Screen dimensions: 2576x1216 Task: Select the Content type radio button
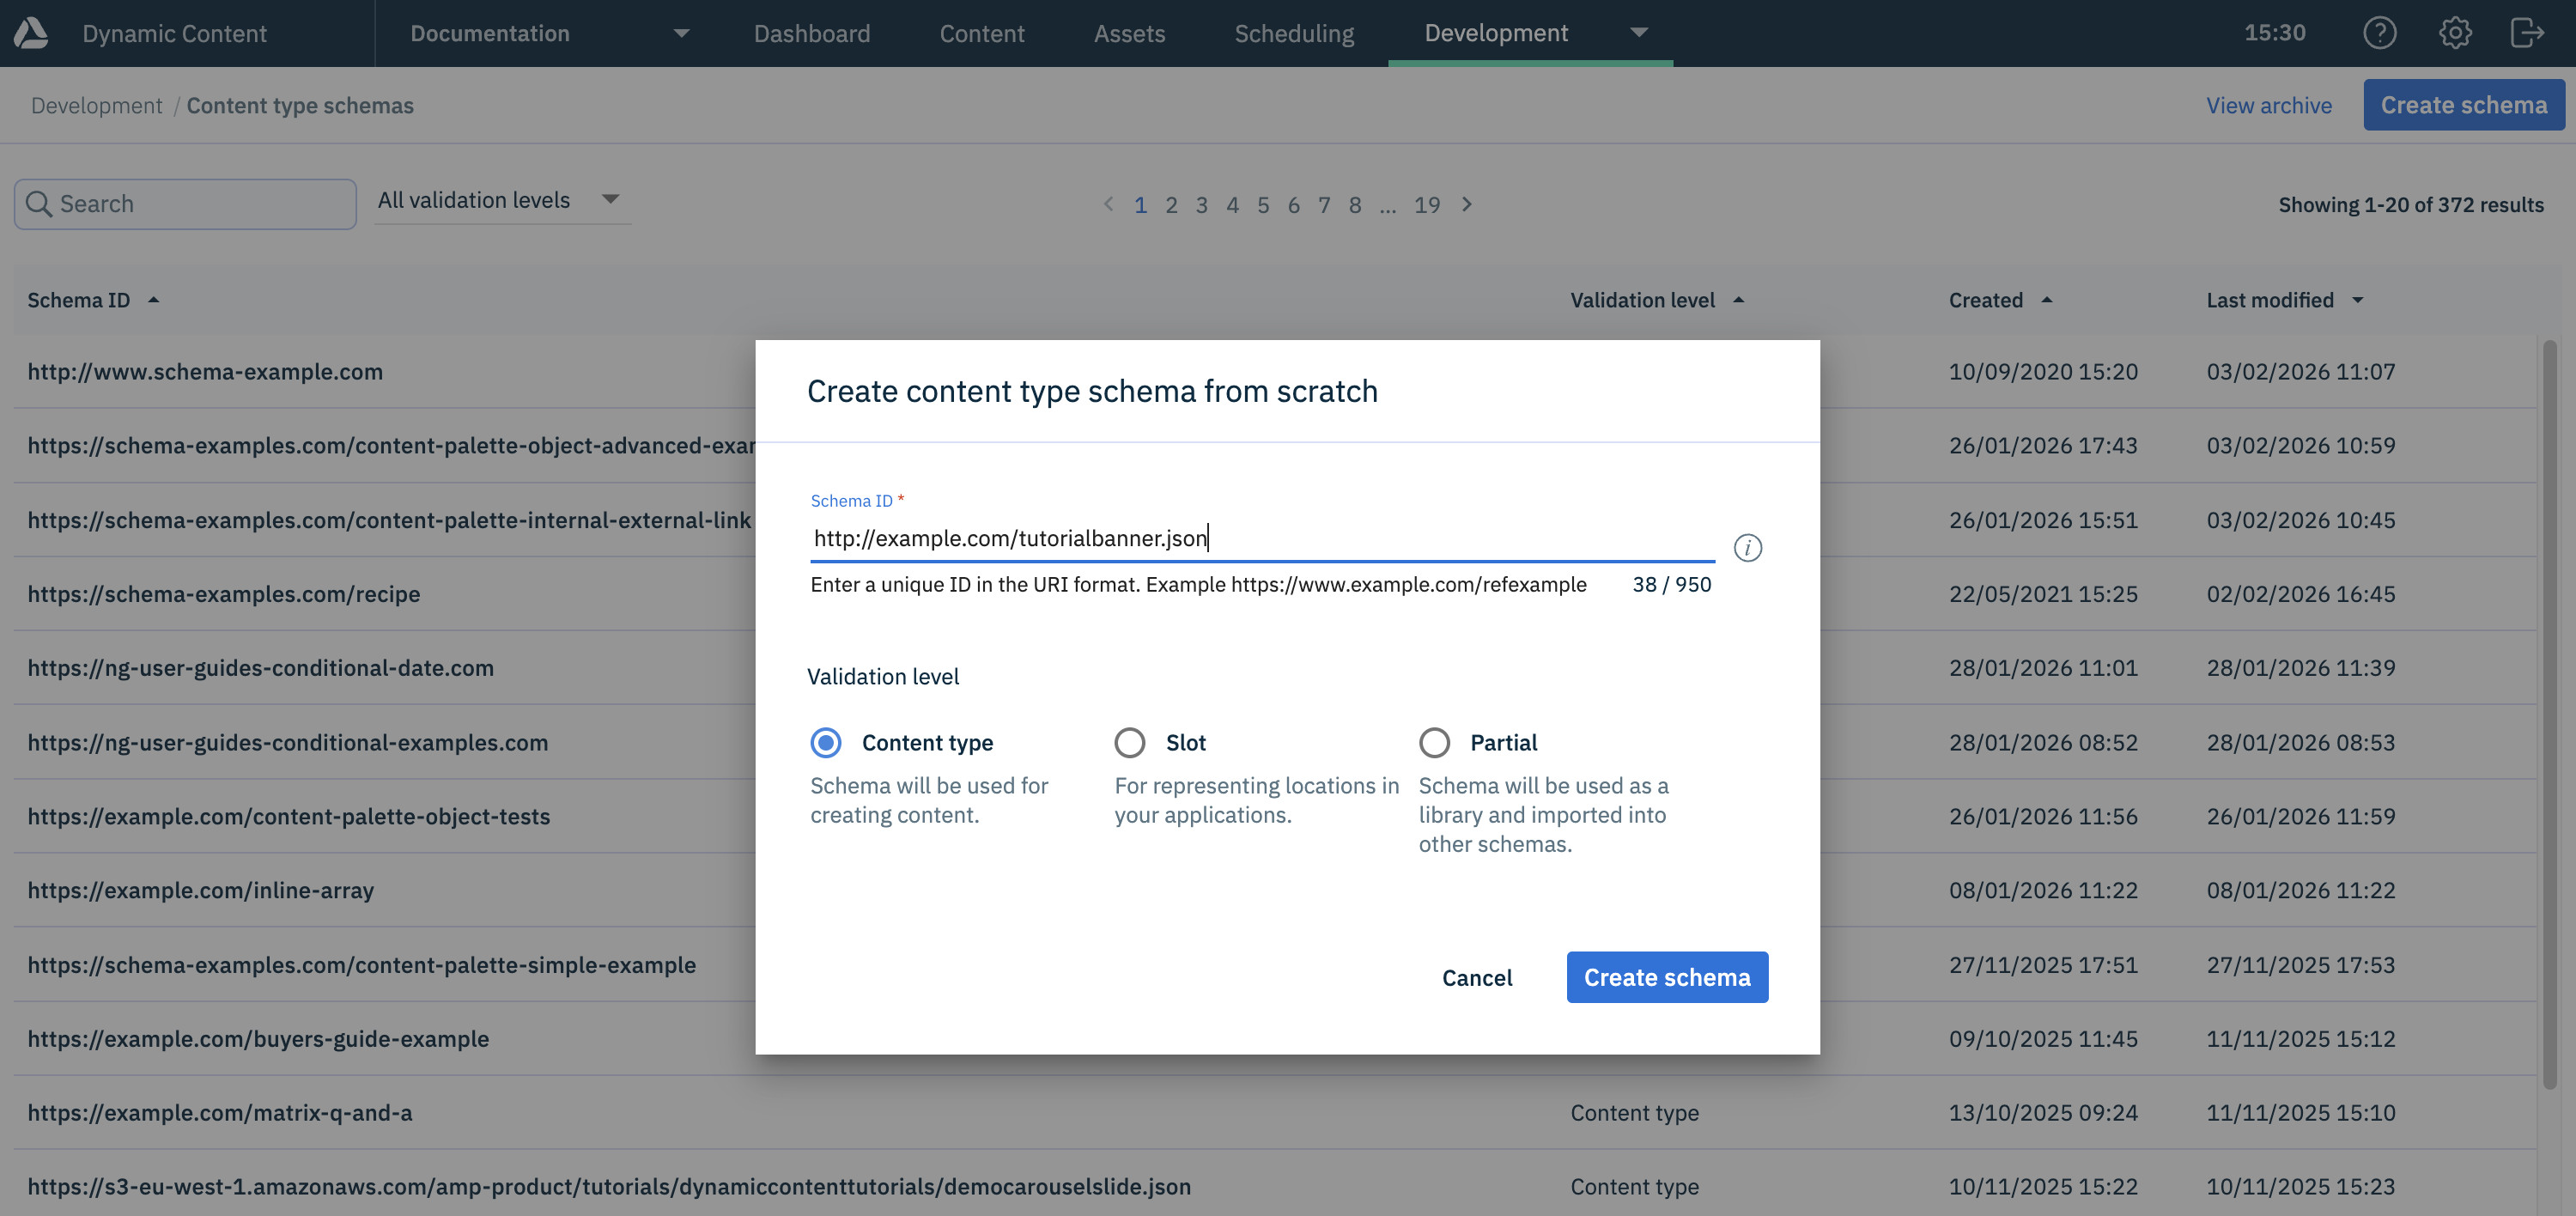click(x=825, y=743)
